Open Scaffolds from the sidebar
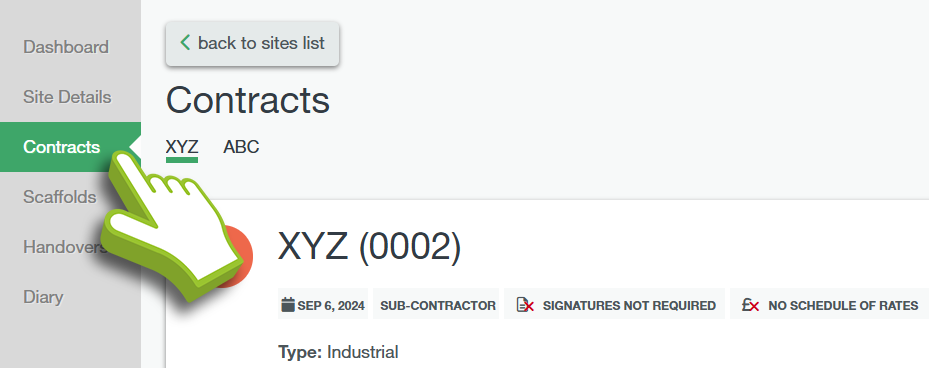The image size is (929, 368). pos(60,197)
